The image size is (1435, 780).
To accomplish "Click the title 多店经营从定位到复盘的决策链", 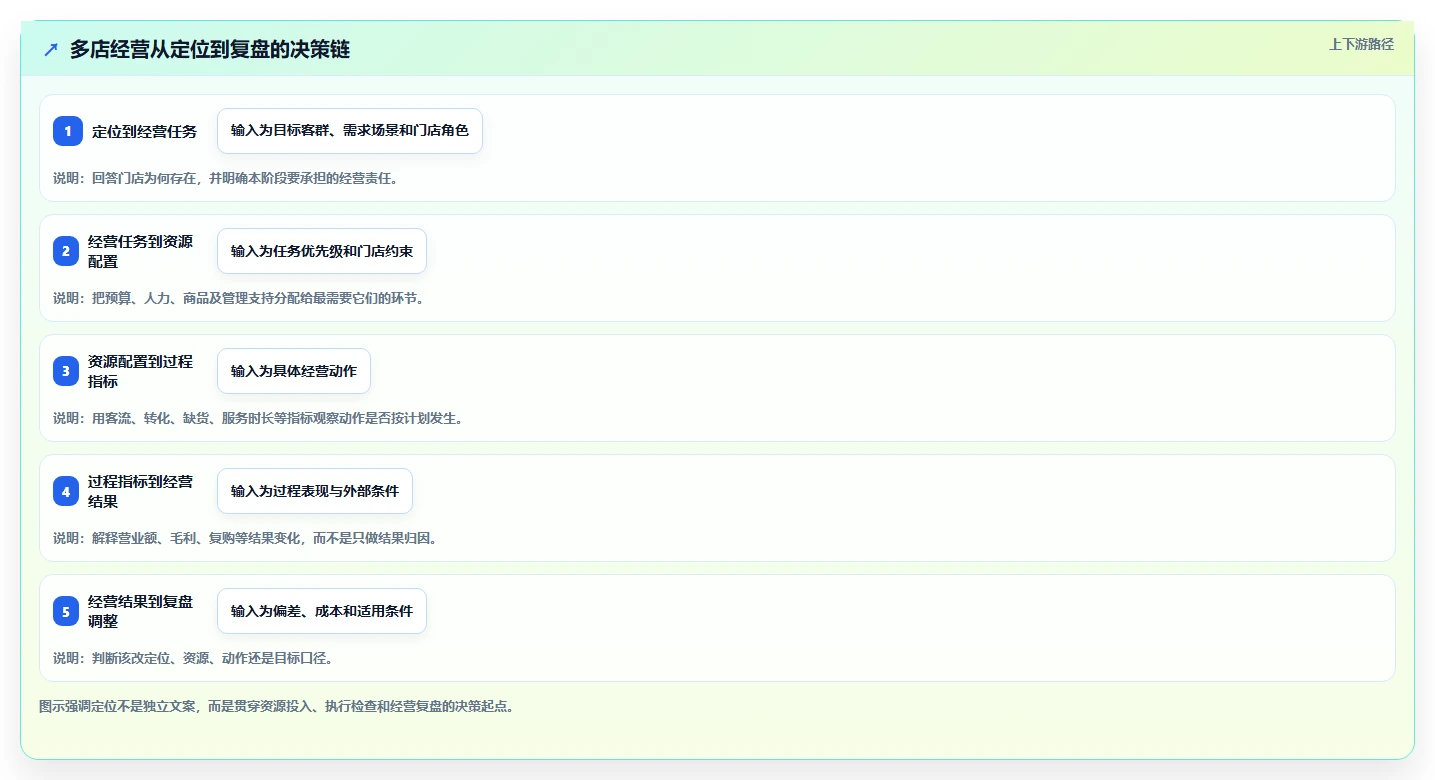I will pyautogui.click(x=210, y=49).
